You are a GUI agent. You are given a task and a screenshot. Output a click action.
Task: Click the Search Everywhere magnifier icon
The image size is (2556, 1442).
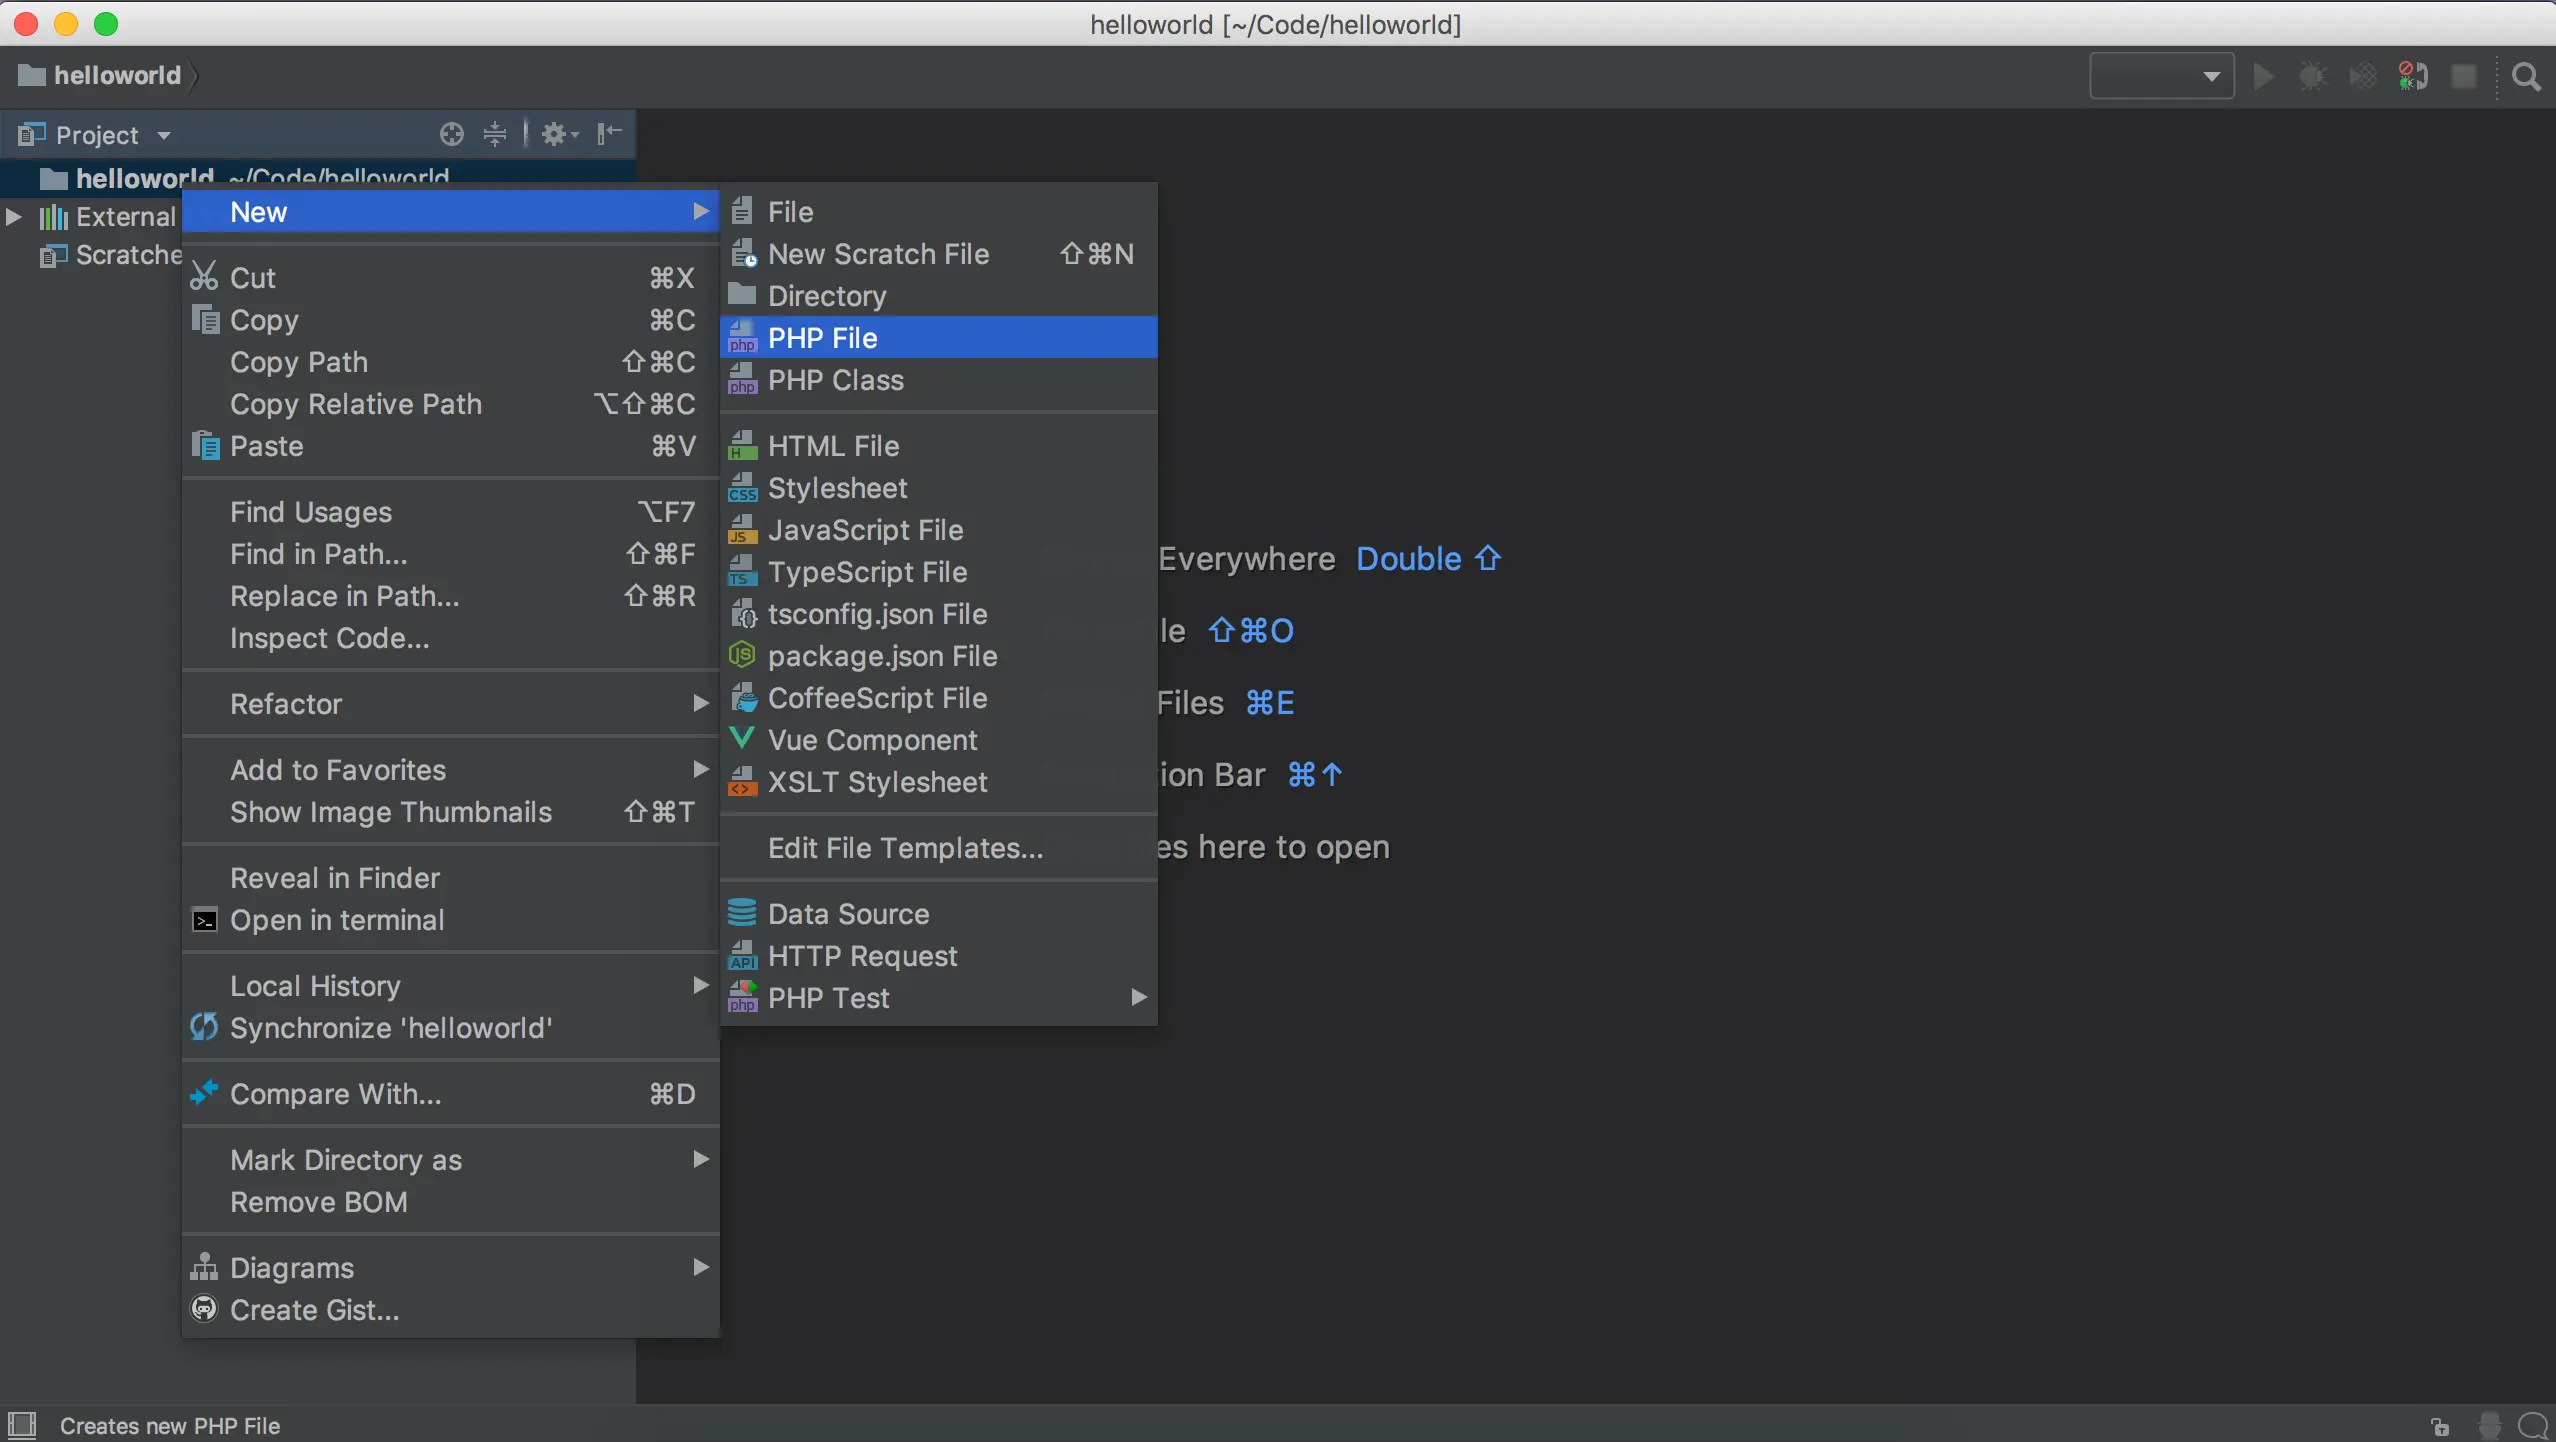tap(2526, 77)
